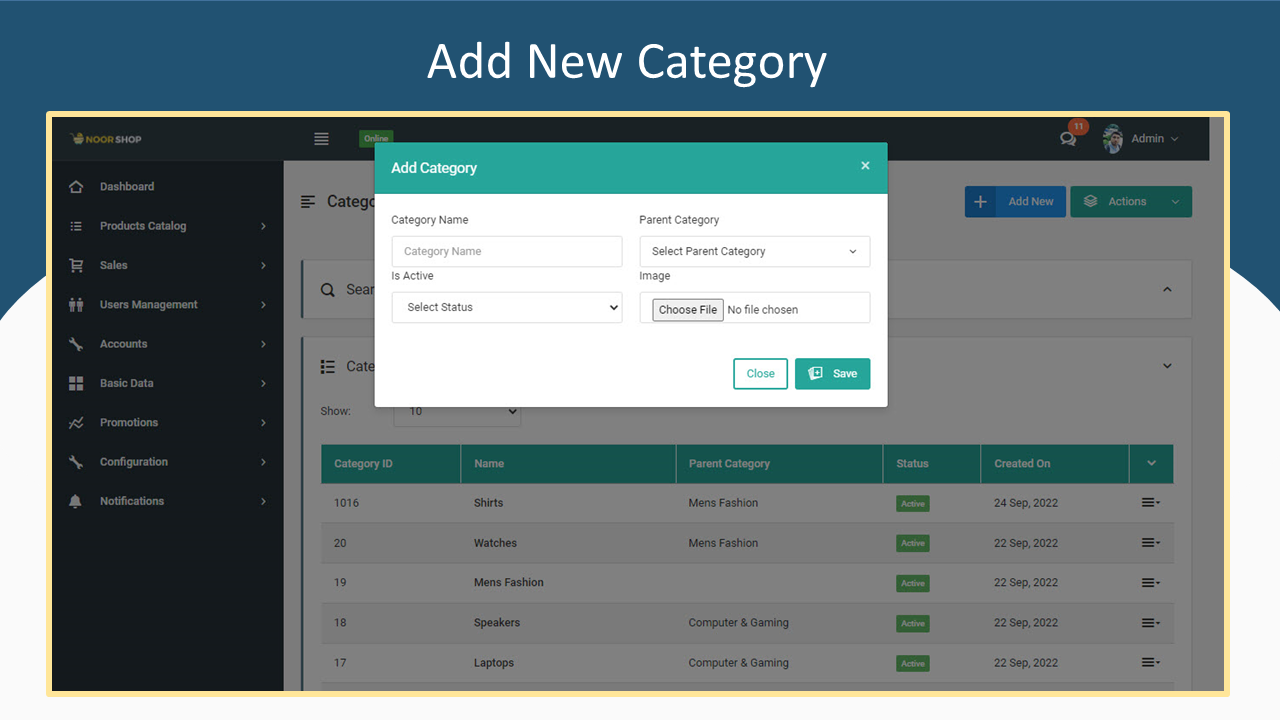Expand the Configuration menu item
This screenshot has height=720, width=1280.
131,461
